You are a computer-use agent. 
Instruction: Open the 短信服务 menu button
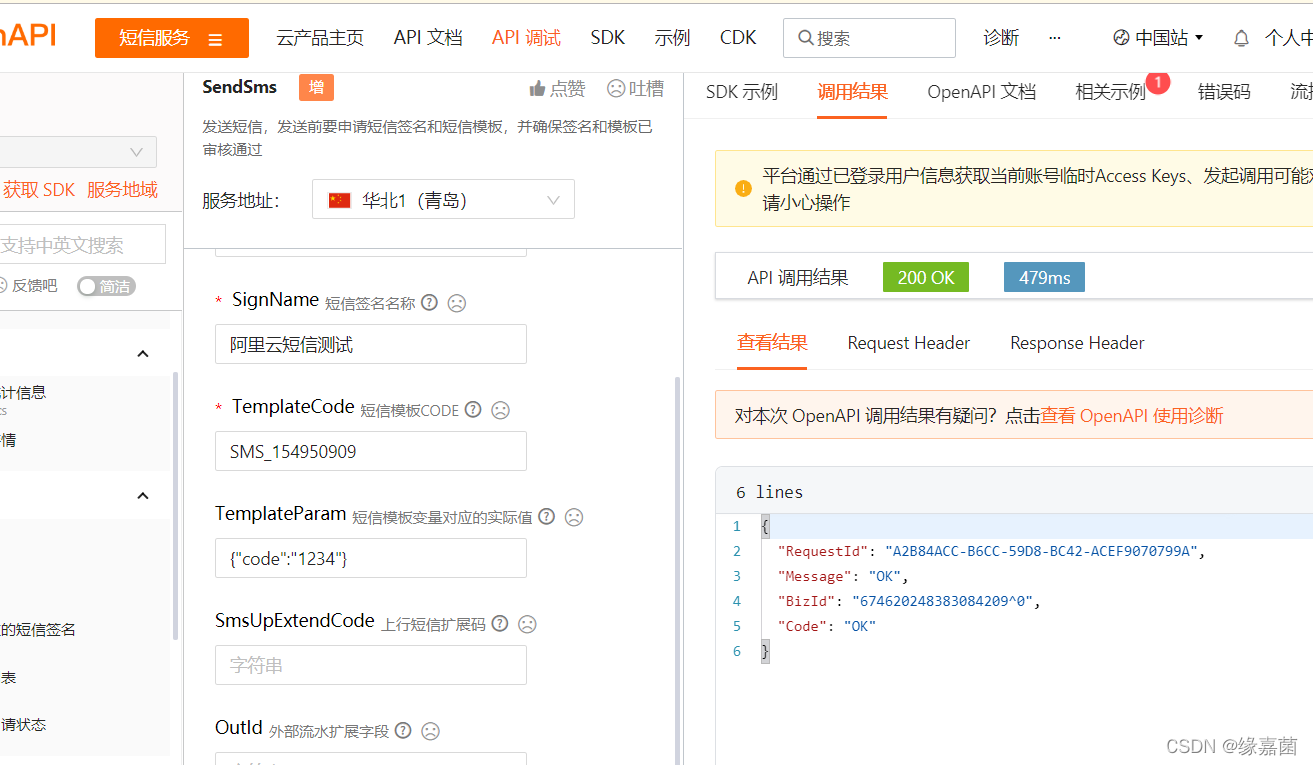pyautogui.click(x=172, y=38)
